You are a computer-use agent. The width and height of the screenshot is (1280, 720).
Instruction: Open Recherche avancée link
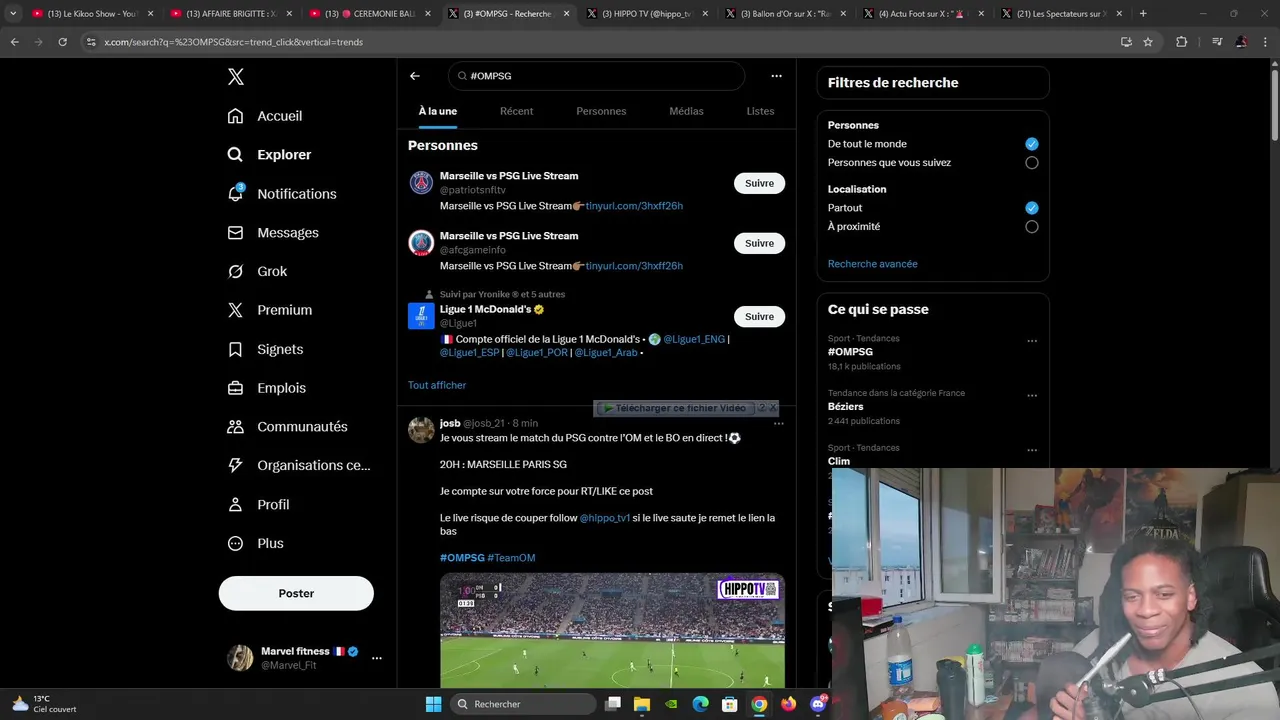point(872,264)
